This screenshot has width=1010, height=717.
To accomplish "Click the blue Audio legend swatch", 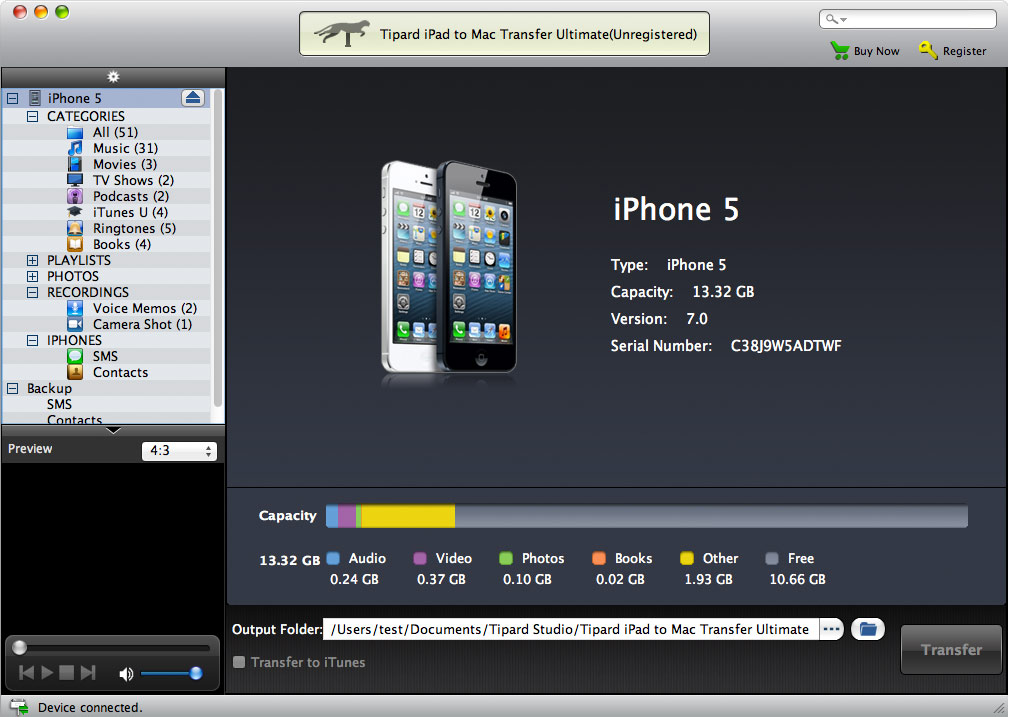I will pos(333,558).
